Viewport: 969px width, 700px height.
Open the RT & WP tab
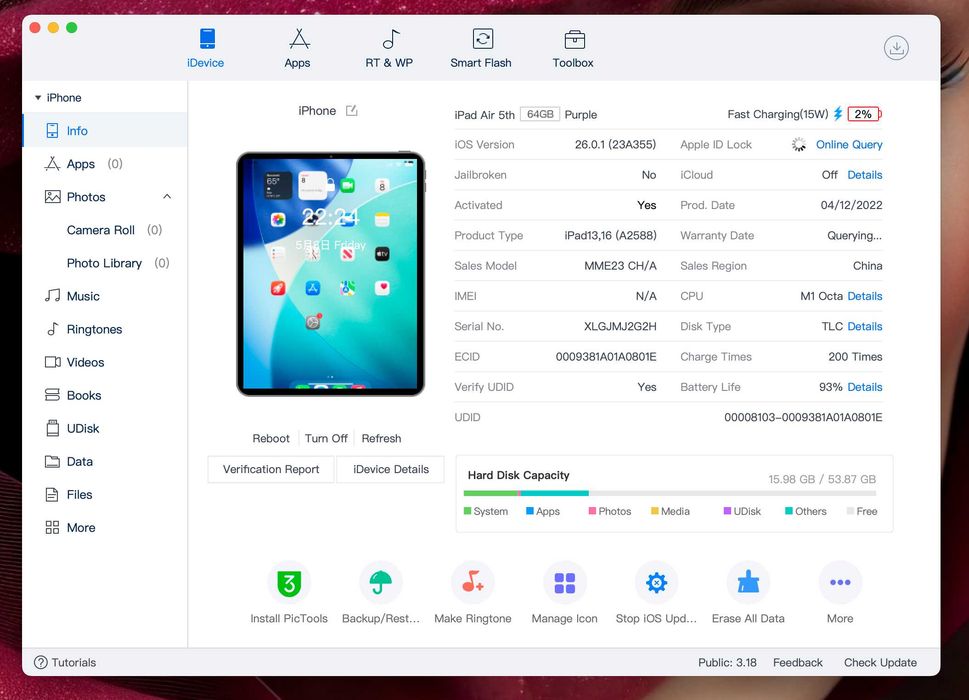click(x=389, y=48)
